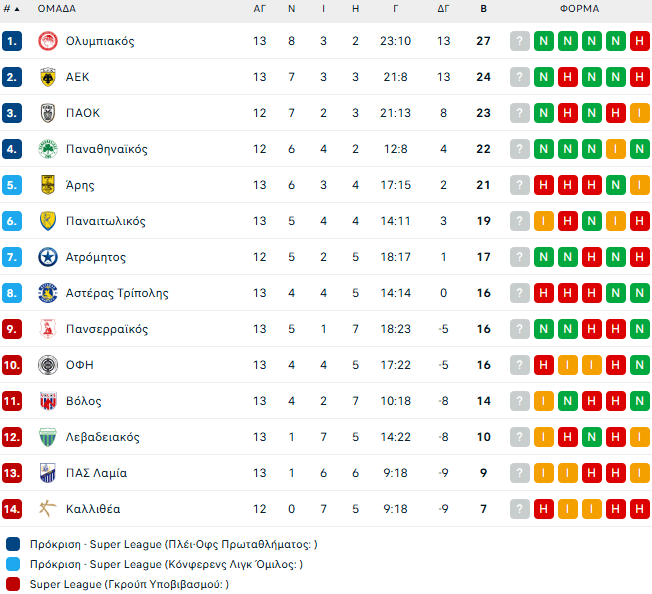This screenshot has width=652, height=594.
Task: Click the ΦΟΡΜΑ column header
Action: (580, 9)
